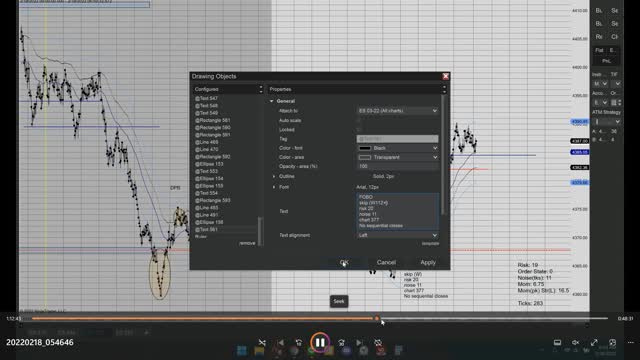Expand the Outline property group

[x=274, y=176]
